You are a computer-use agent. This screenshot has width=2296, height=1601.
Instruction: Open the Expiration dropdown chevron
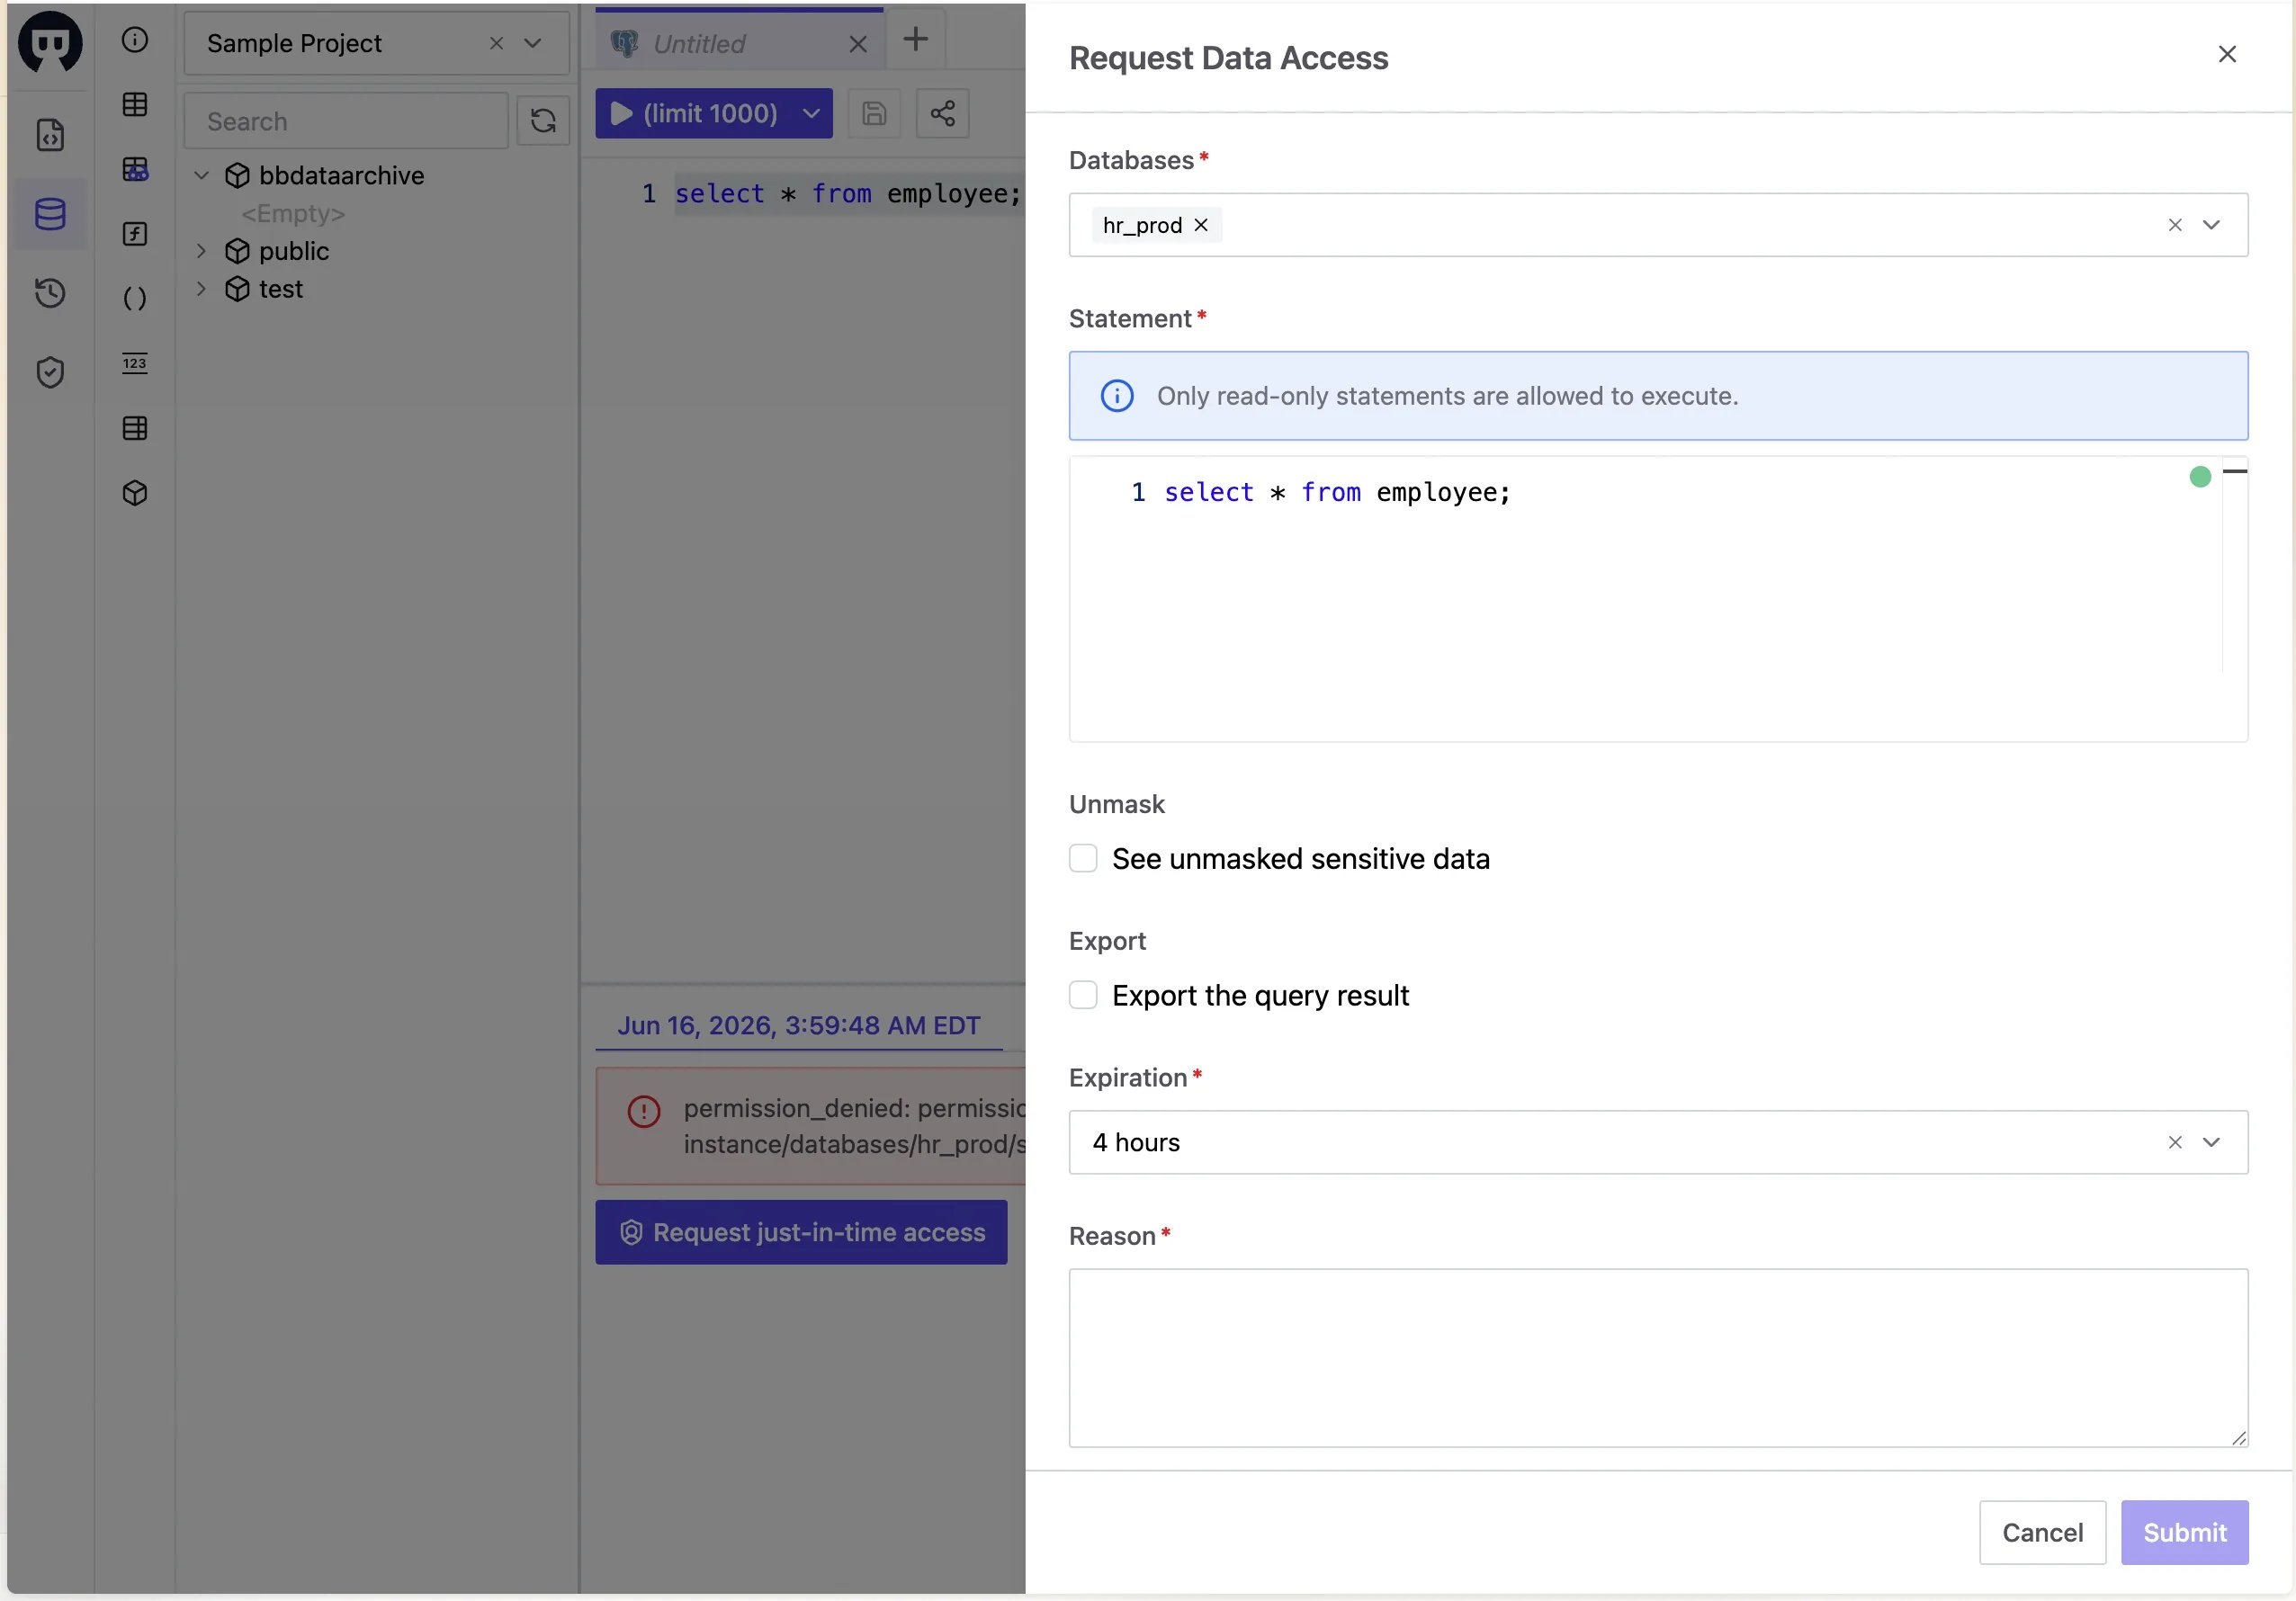point(2211,1142)
